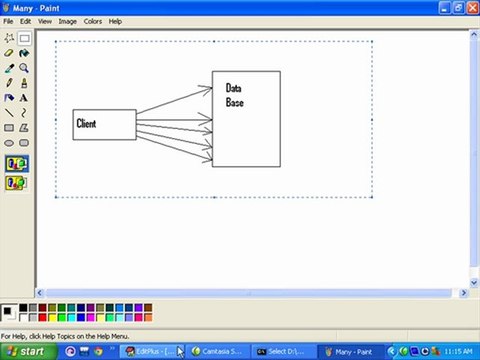Select the Rounded Rectangle tool

tap(24, 143)
